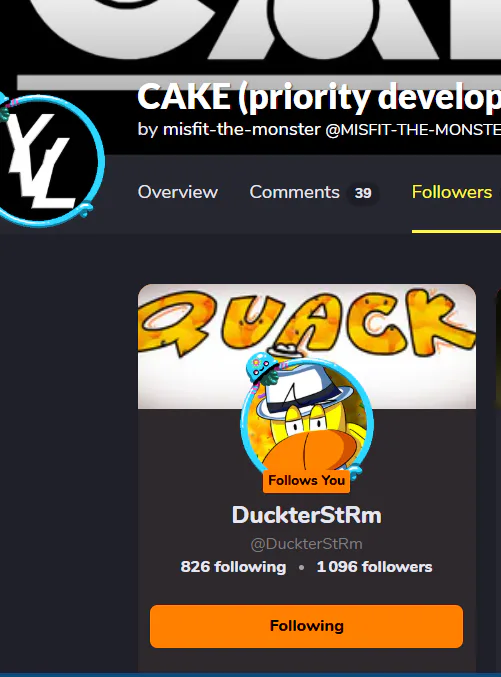Click DuckterStRm's duck profile avatar
This screenshot has width=501, height=677.
[307, 418]
